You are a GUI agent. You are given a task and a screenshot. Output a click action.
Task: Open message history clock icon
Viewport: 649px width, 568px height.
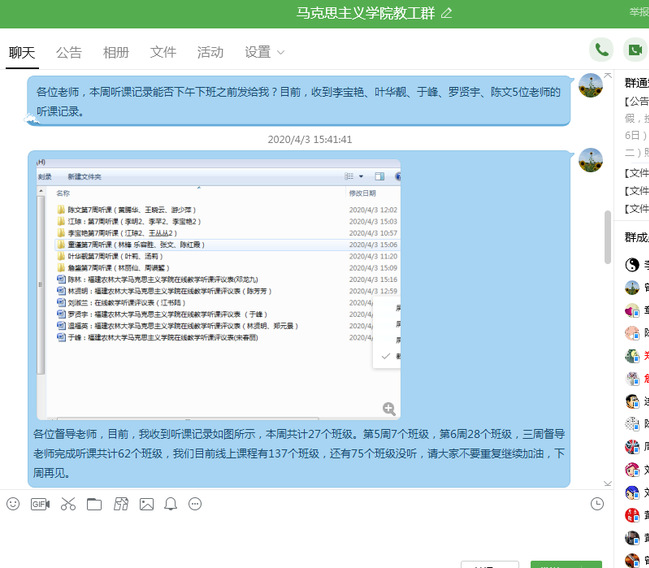pos(597,504)
